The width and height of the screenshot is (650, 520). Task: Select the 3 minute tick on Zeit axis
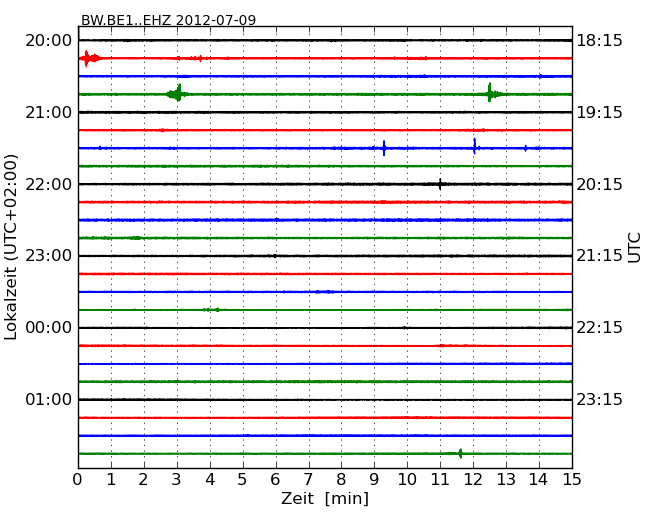[x=177, y=479]
